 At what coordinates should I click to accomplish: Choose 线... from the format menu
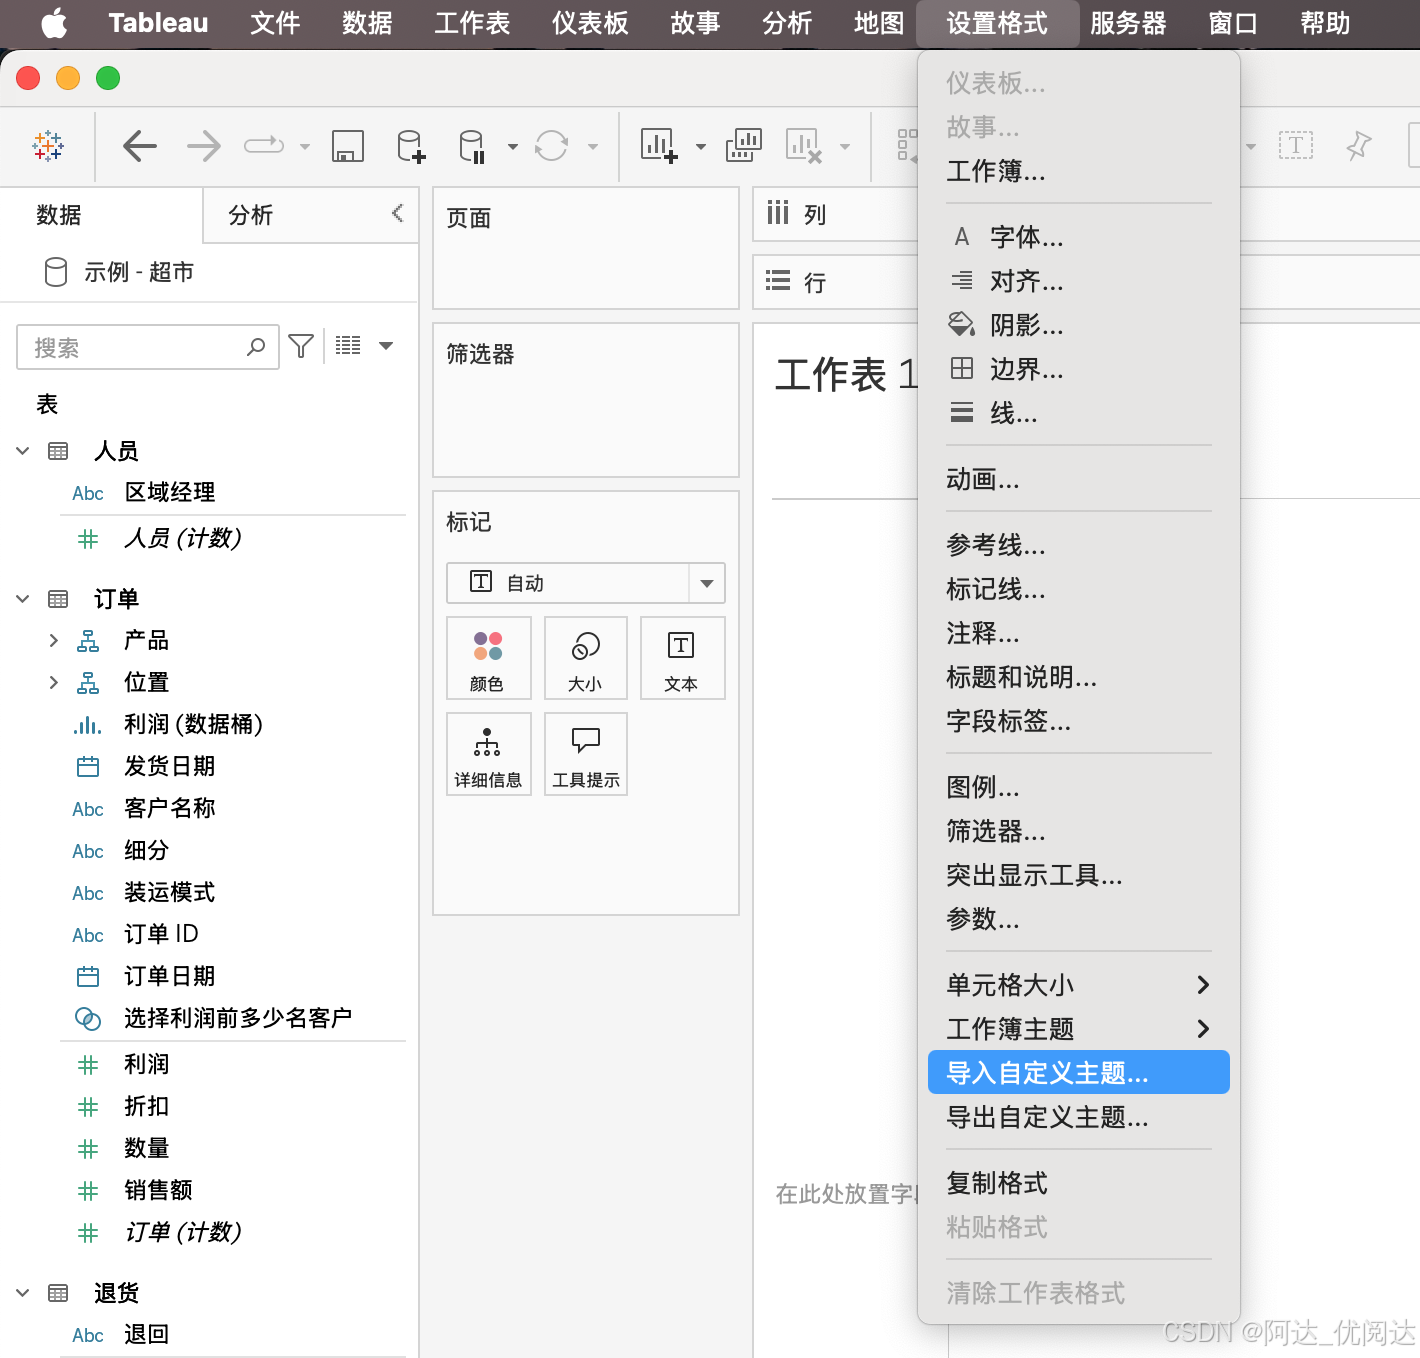coord(1078,413)
